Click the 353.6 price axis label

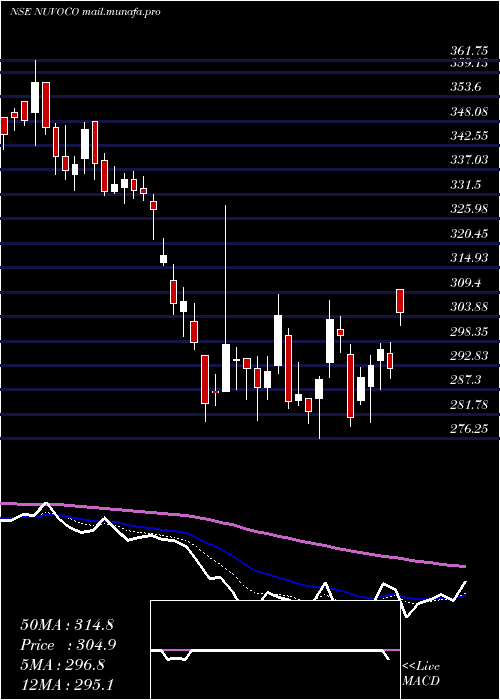pos(466,87)
